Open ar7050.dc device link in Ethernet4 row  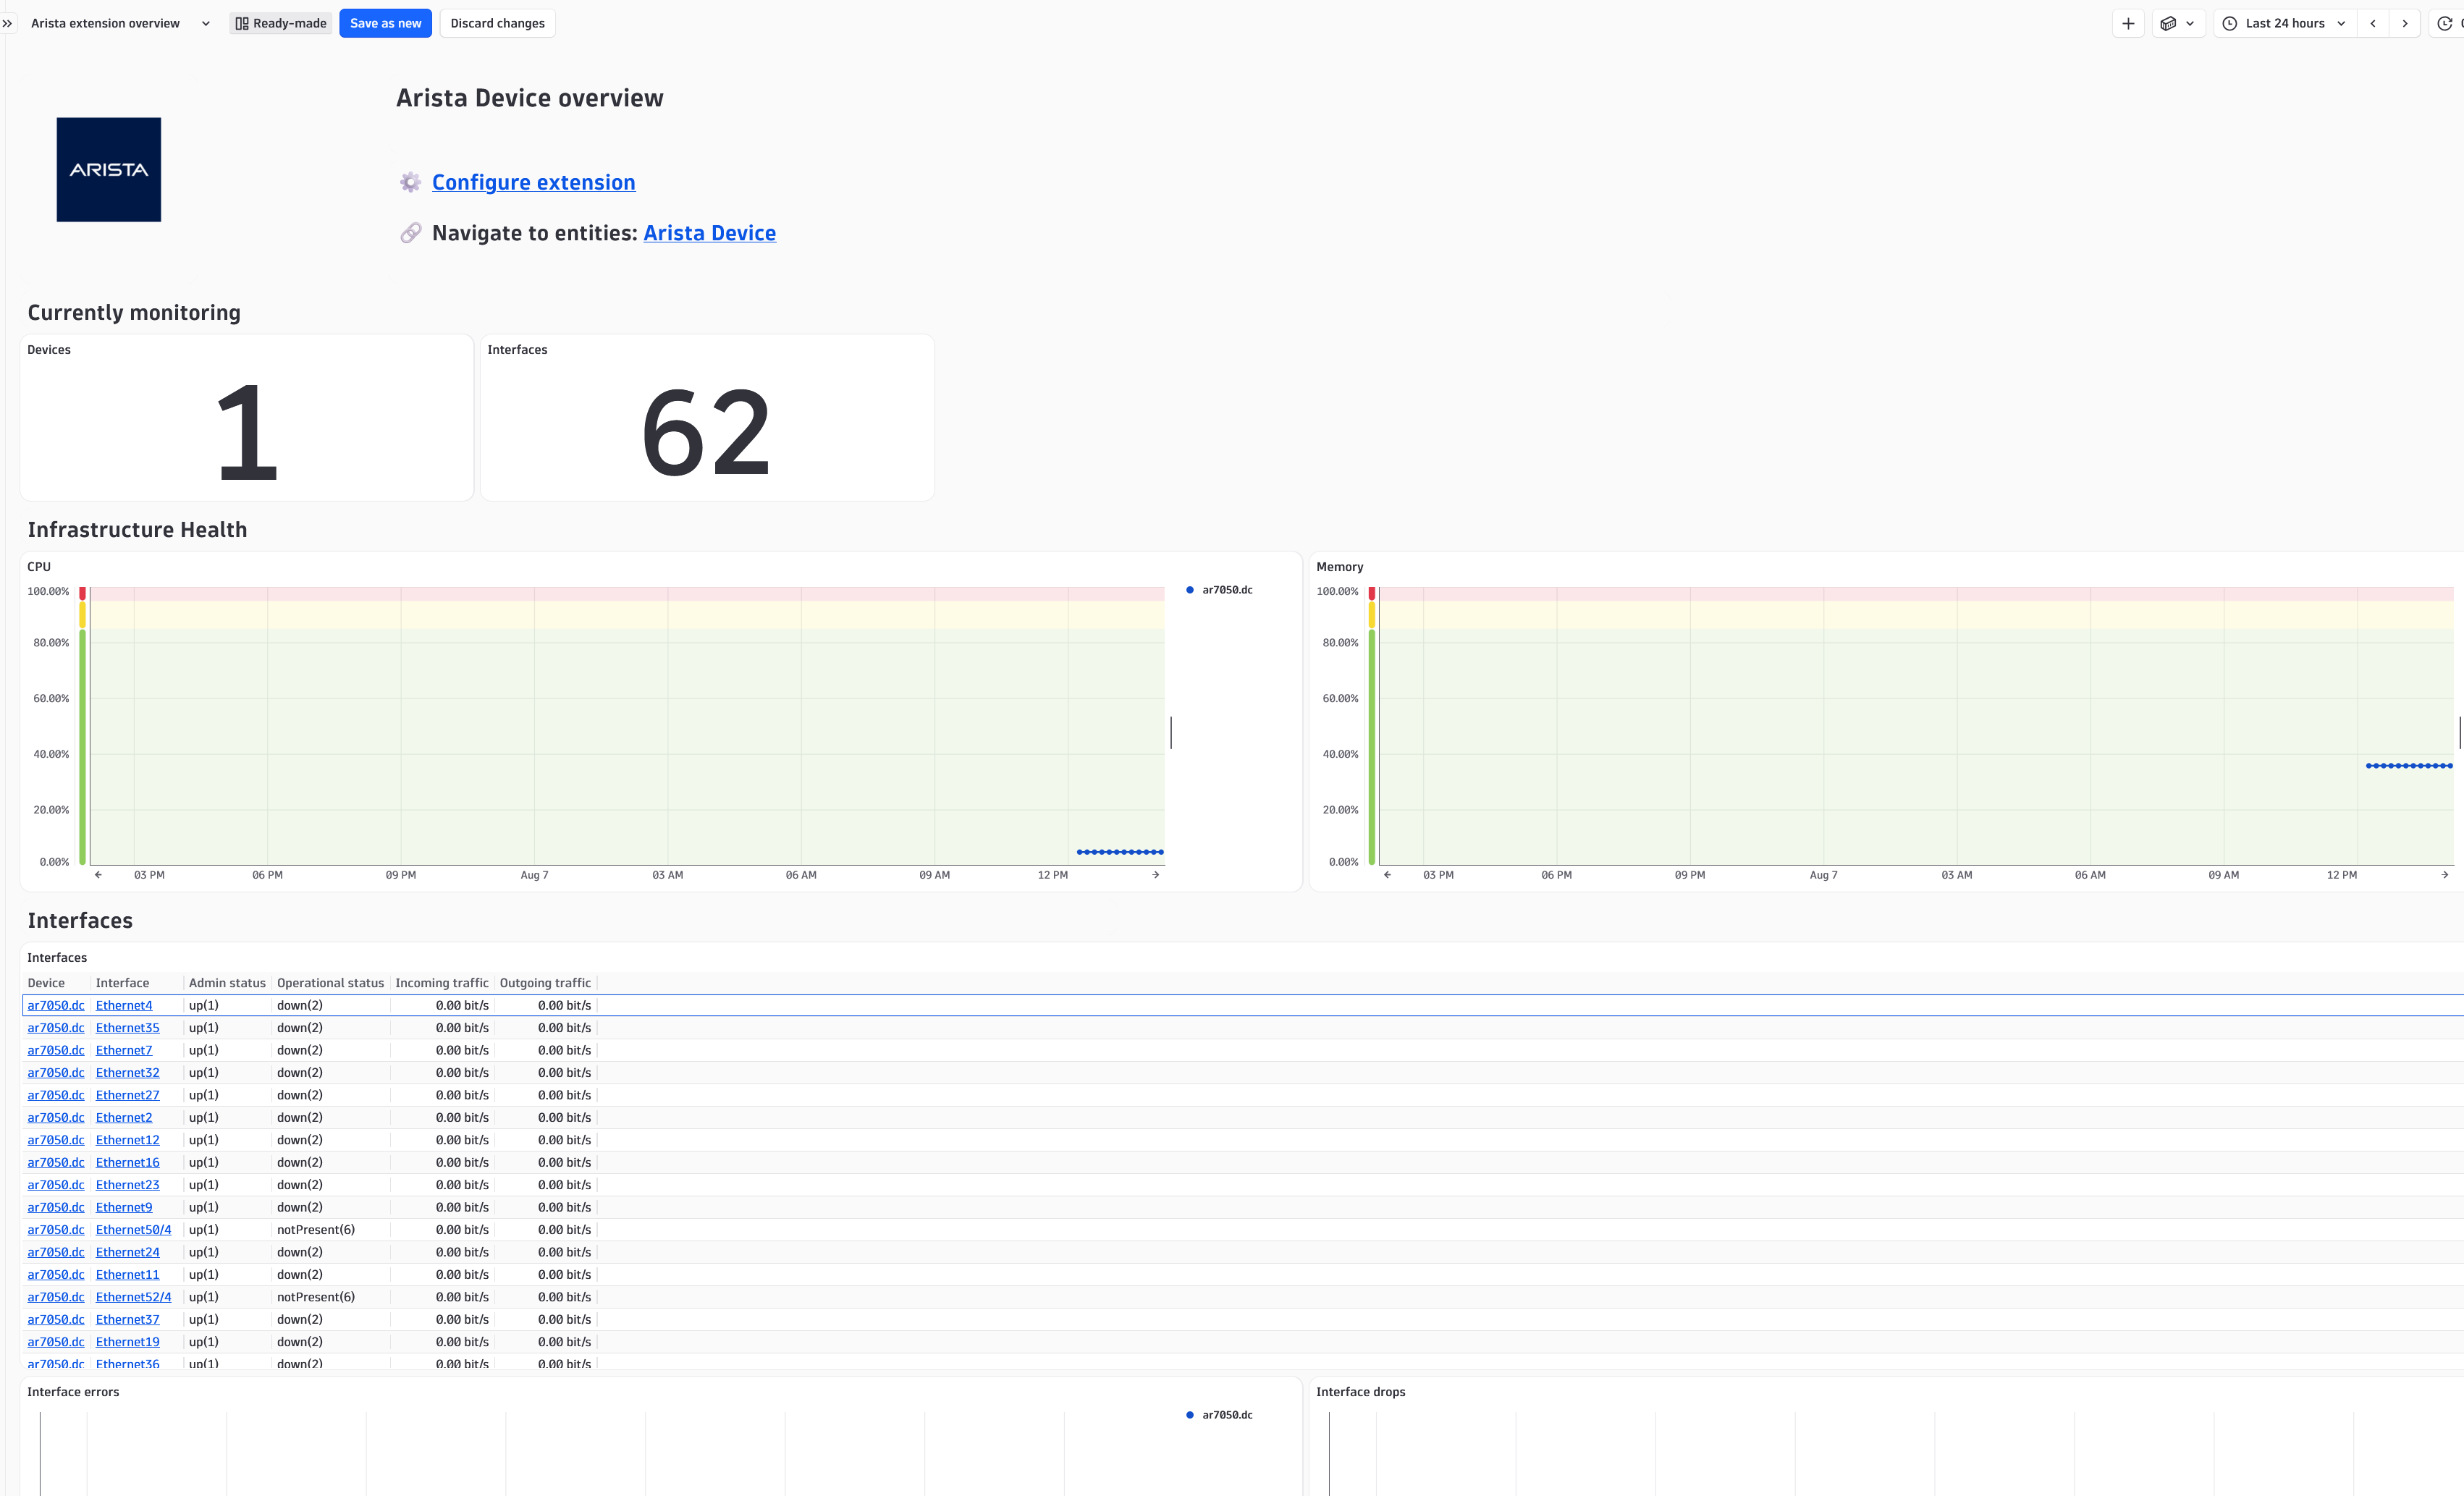click(56, 1005)
